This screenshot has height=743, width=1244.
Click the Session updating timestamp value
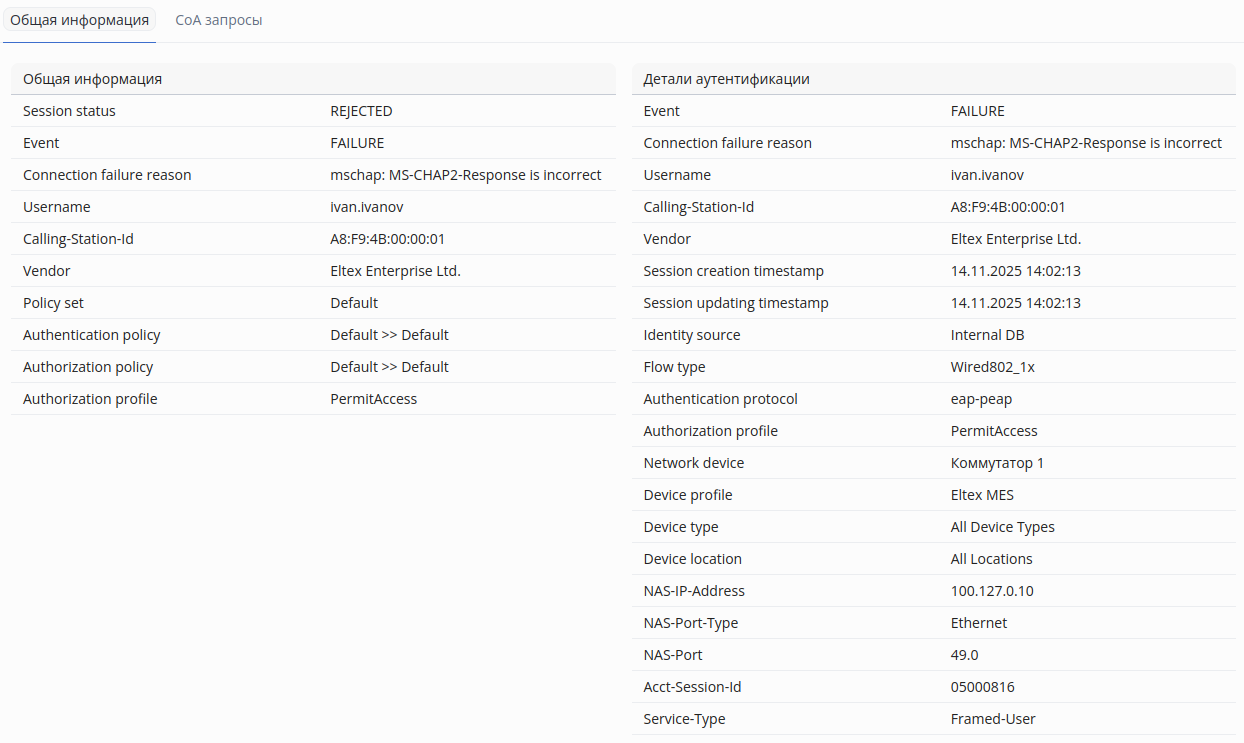point(1015,303)
